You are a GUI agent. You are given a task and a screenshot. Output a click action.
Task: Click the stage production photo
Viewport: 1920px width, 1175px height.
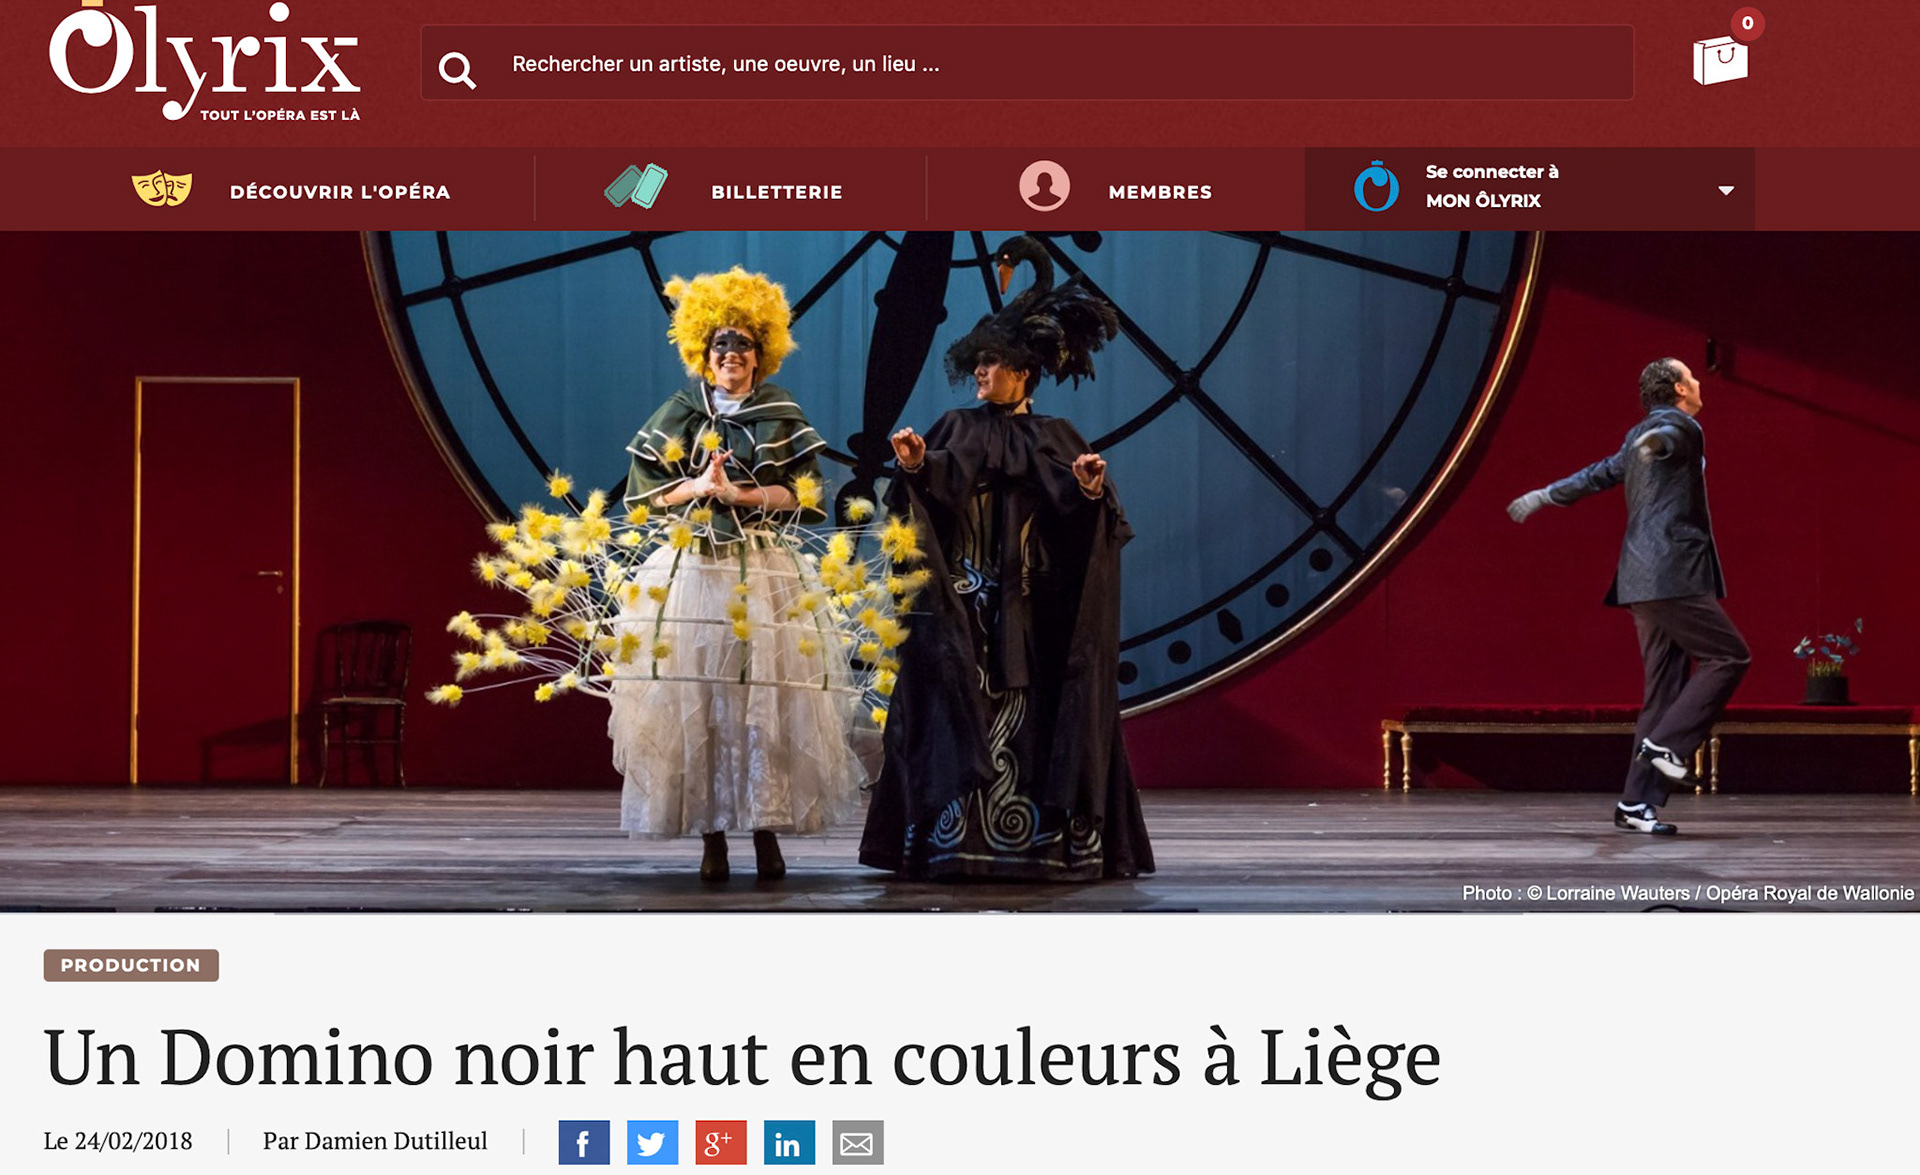960,571
